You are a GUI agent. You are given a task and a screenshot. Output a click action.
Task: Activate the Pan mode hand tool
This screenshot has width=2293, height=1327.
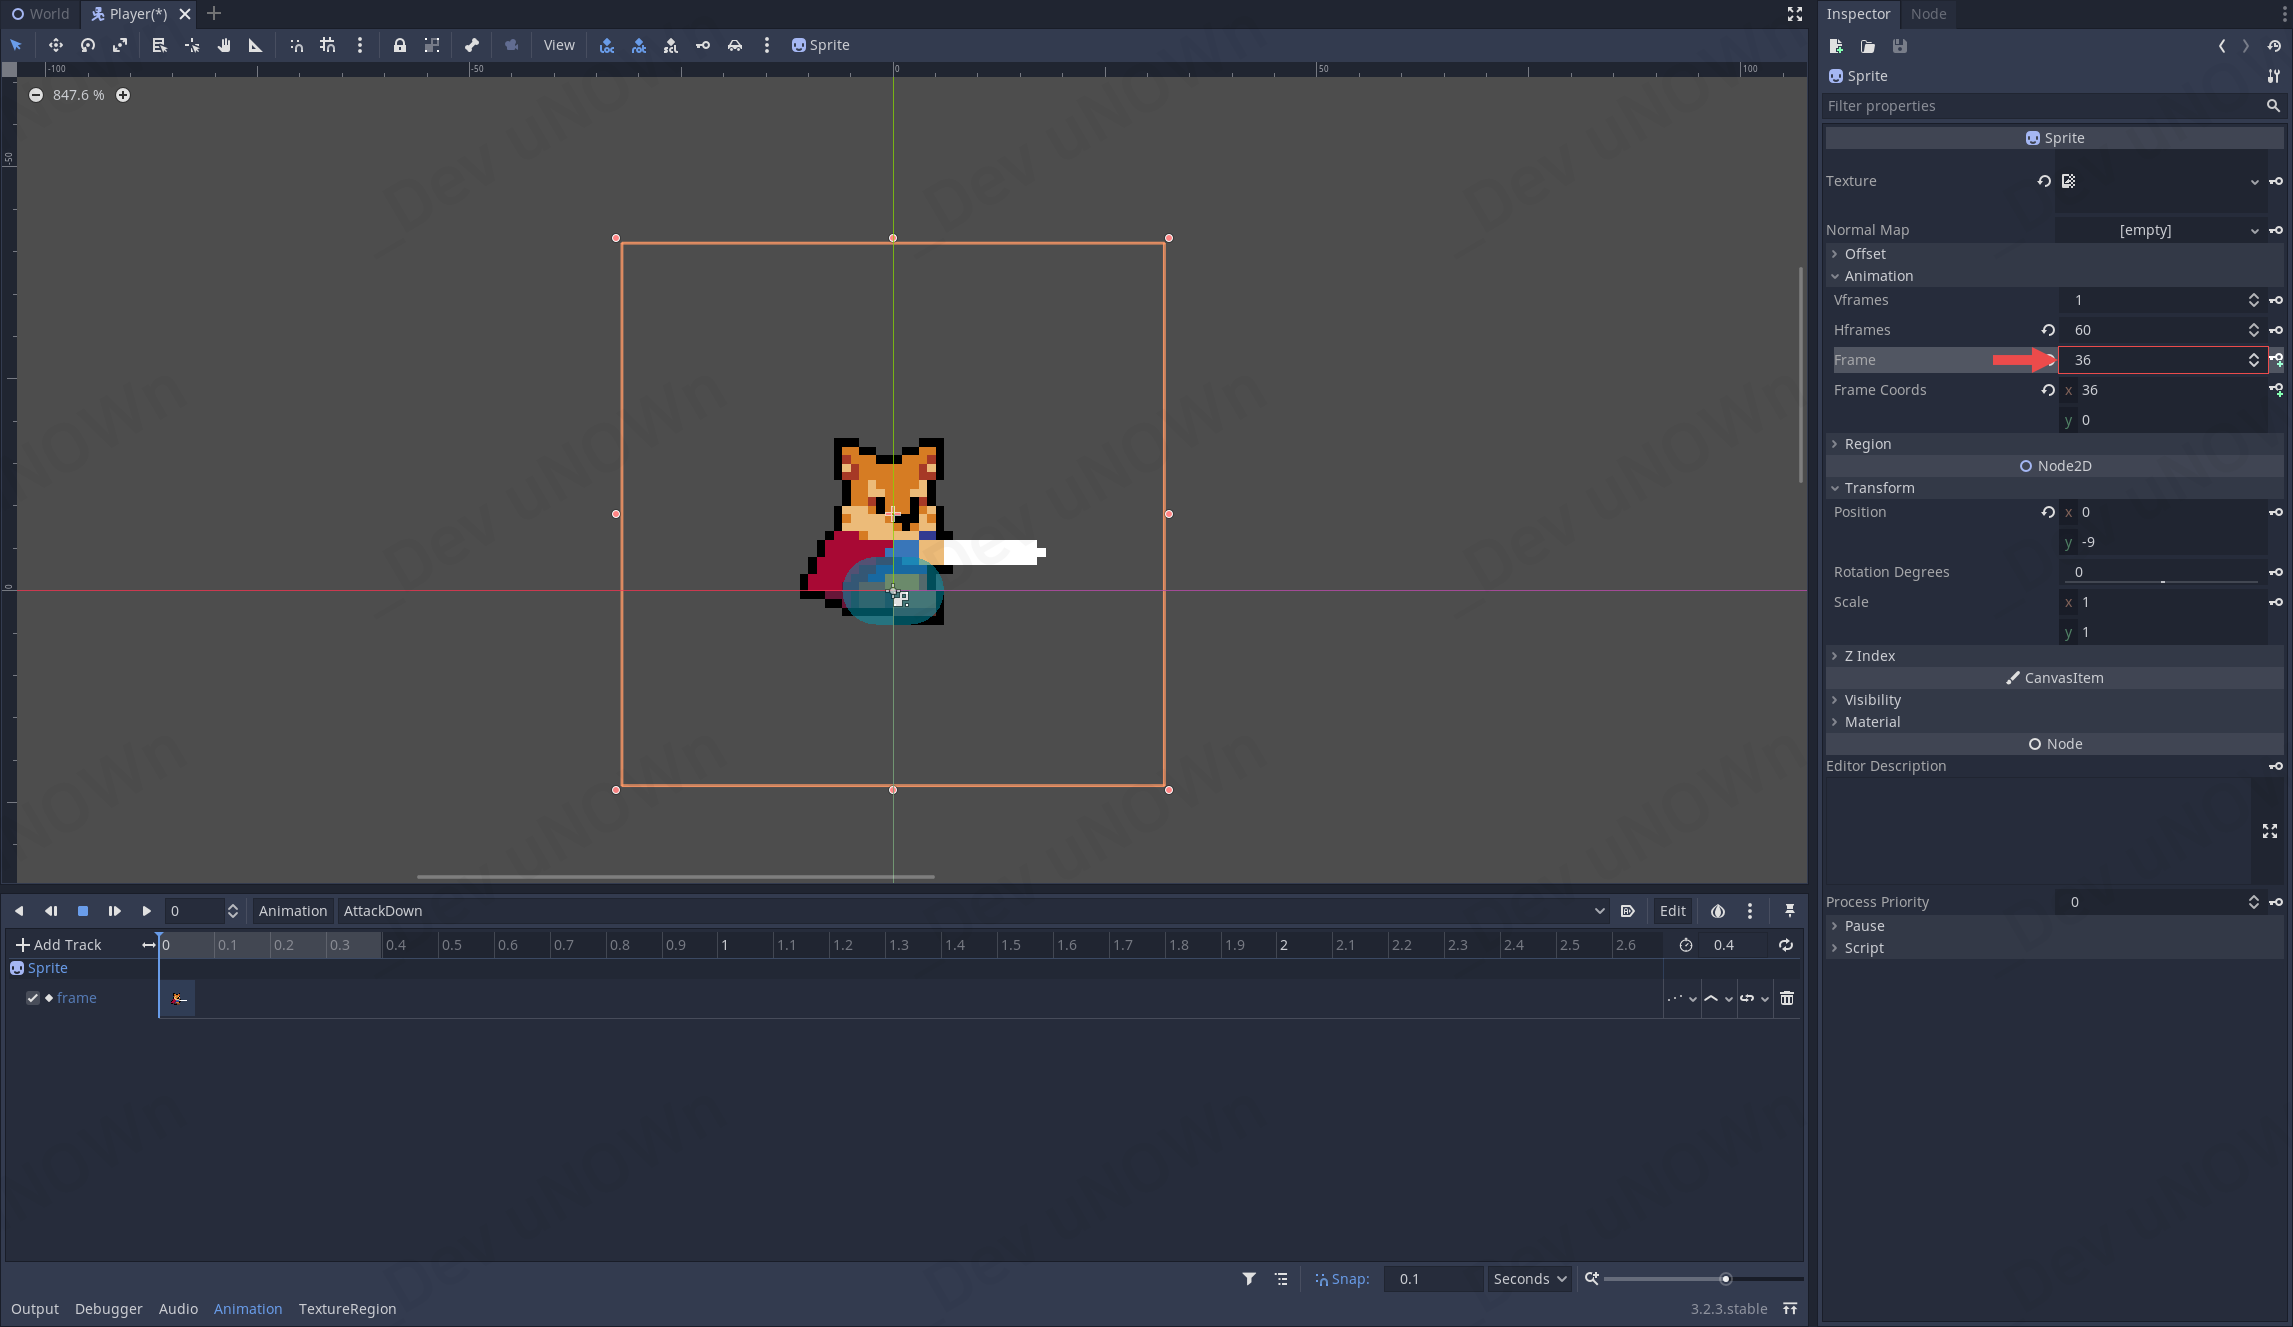click(224, 45)
